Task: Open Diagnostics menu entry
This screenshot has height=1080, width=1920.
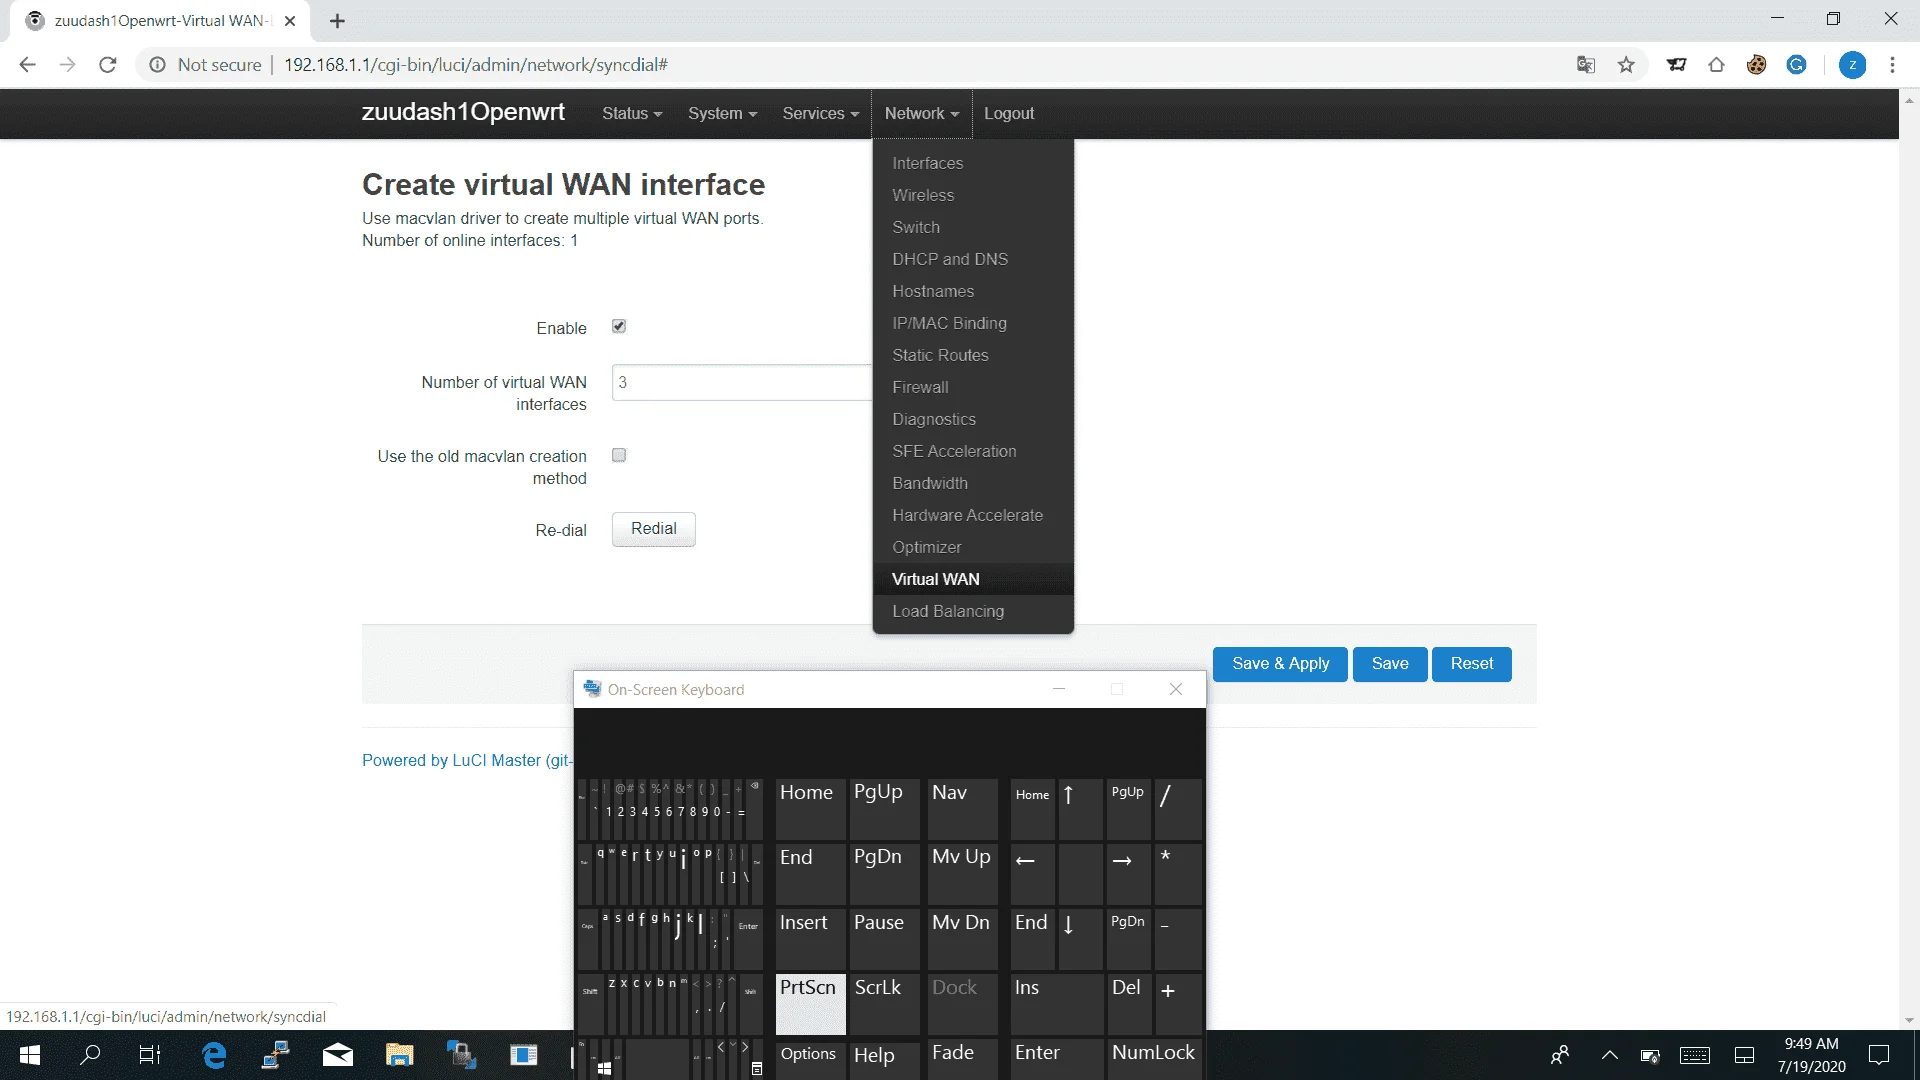Action: 973,419
